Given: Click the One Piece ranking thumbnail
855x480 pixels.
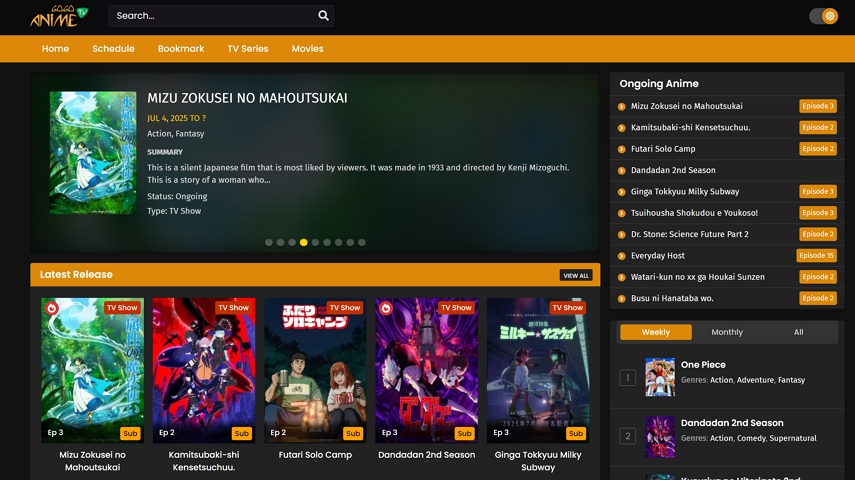Looking at the screenshot, I should [660, 377].
